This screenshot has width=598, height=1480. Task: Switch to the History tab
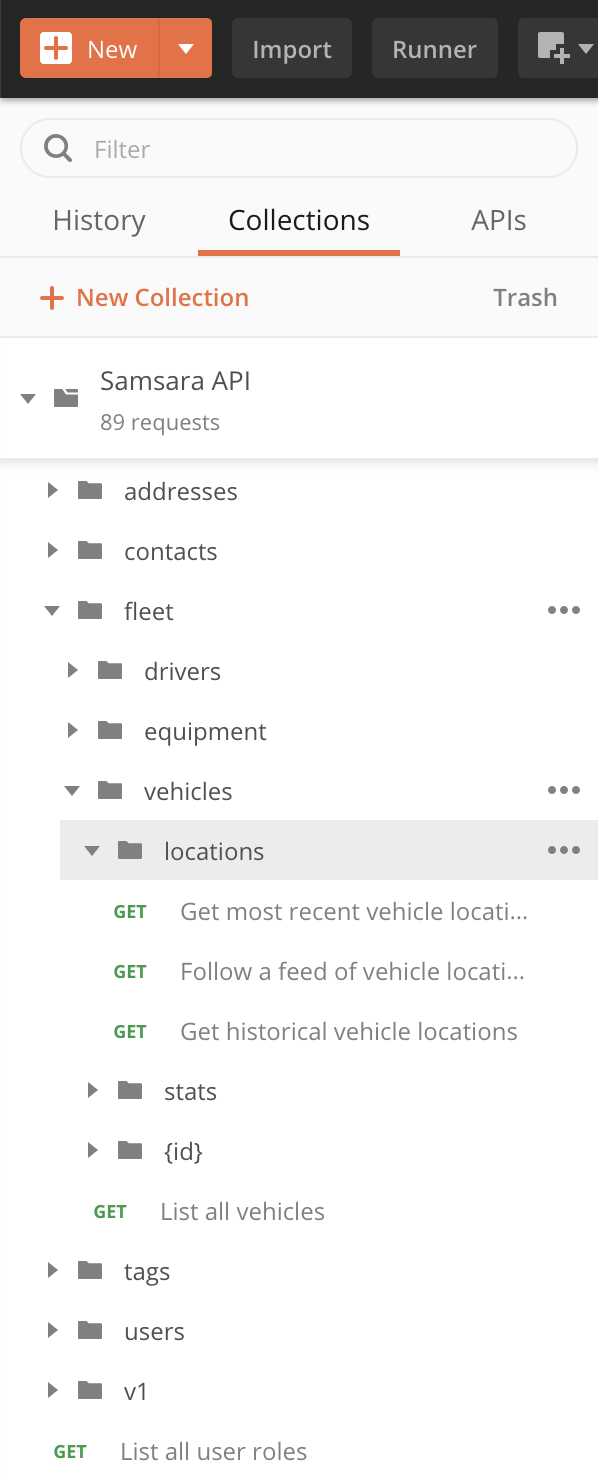[99, 221]
